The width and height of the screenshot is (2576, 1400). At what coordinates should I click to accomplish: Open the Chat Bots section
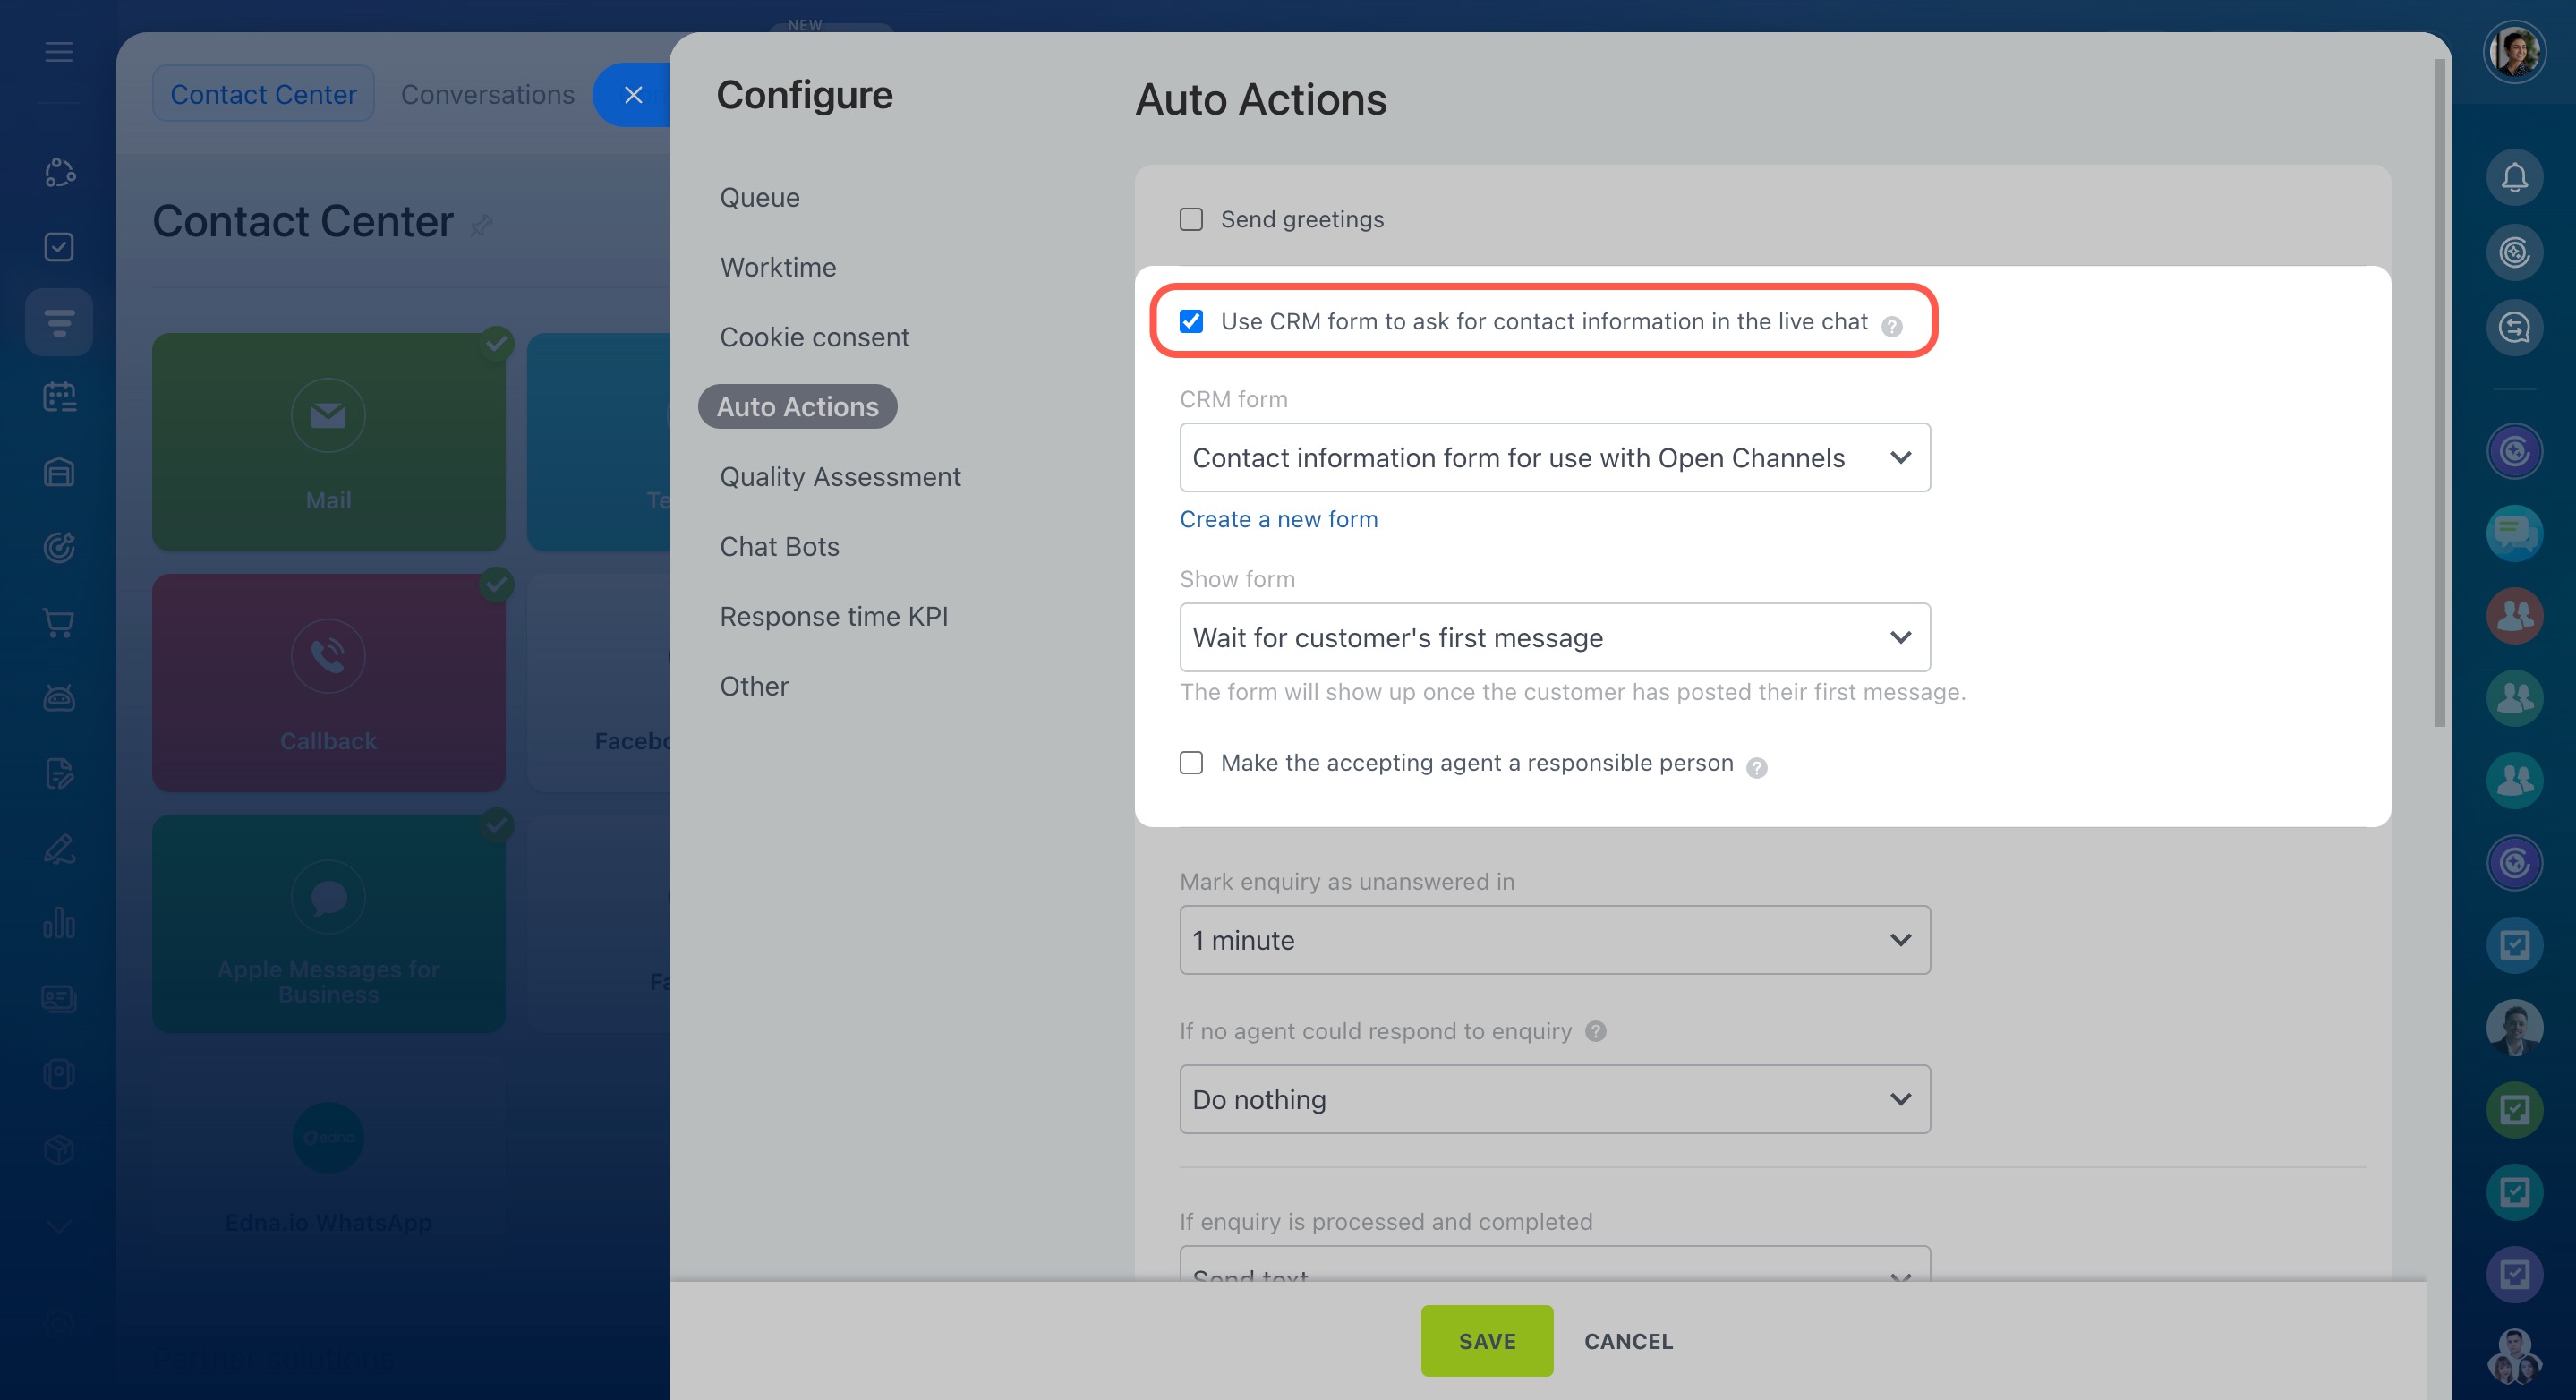click(x=779, y=546)
